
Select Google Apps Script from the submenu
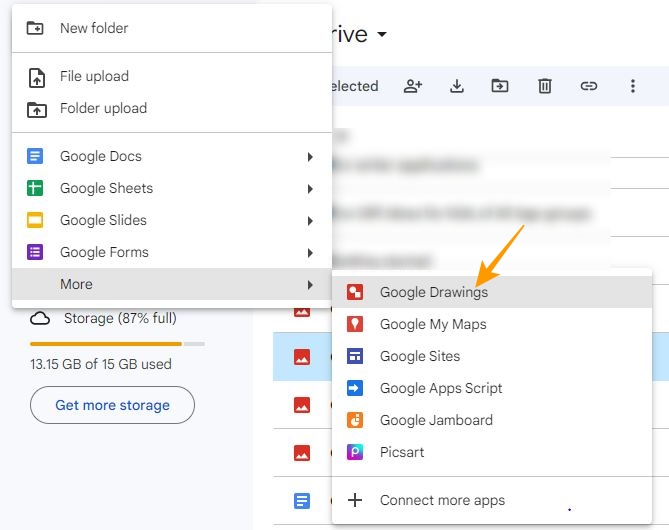(492, 388)
